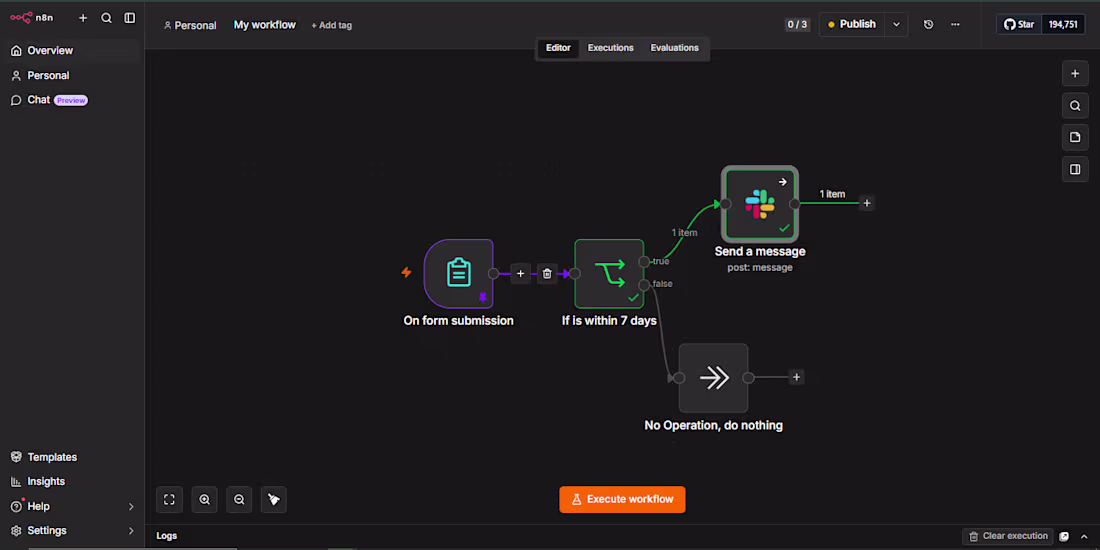Screen dimensions: 1100x550
Task: Click the tidy up workflow broom icon
Action: pos(274,499)
